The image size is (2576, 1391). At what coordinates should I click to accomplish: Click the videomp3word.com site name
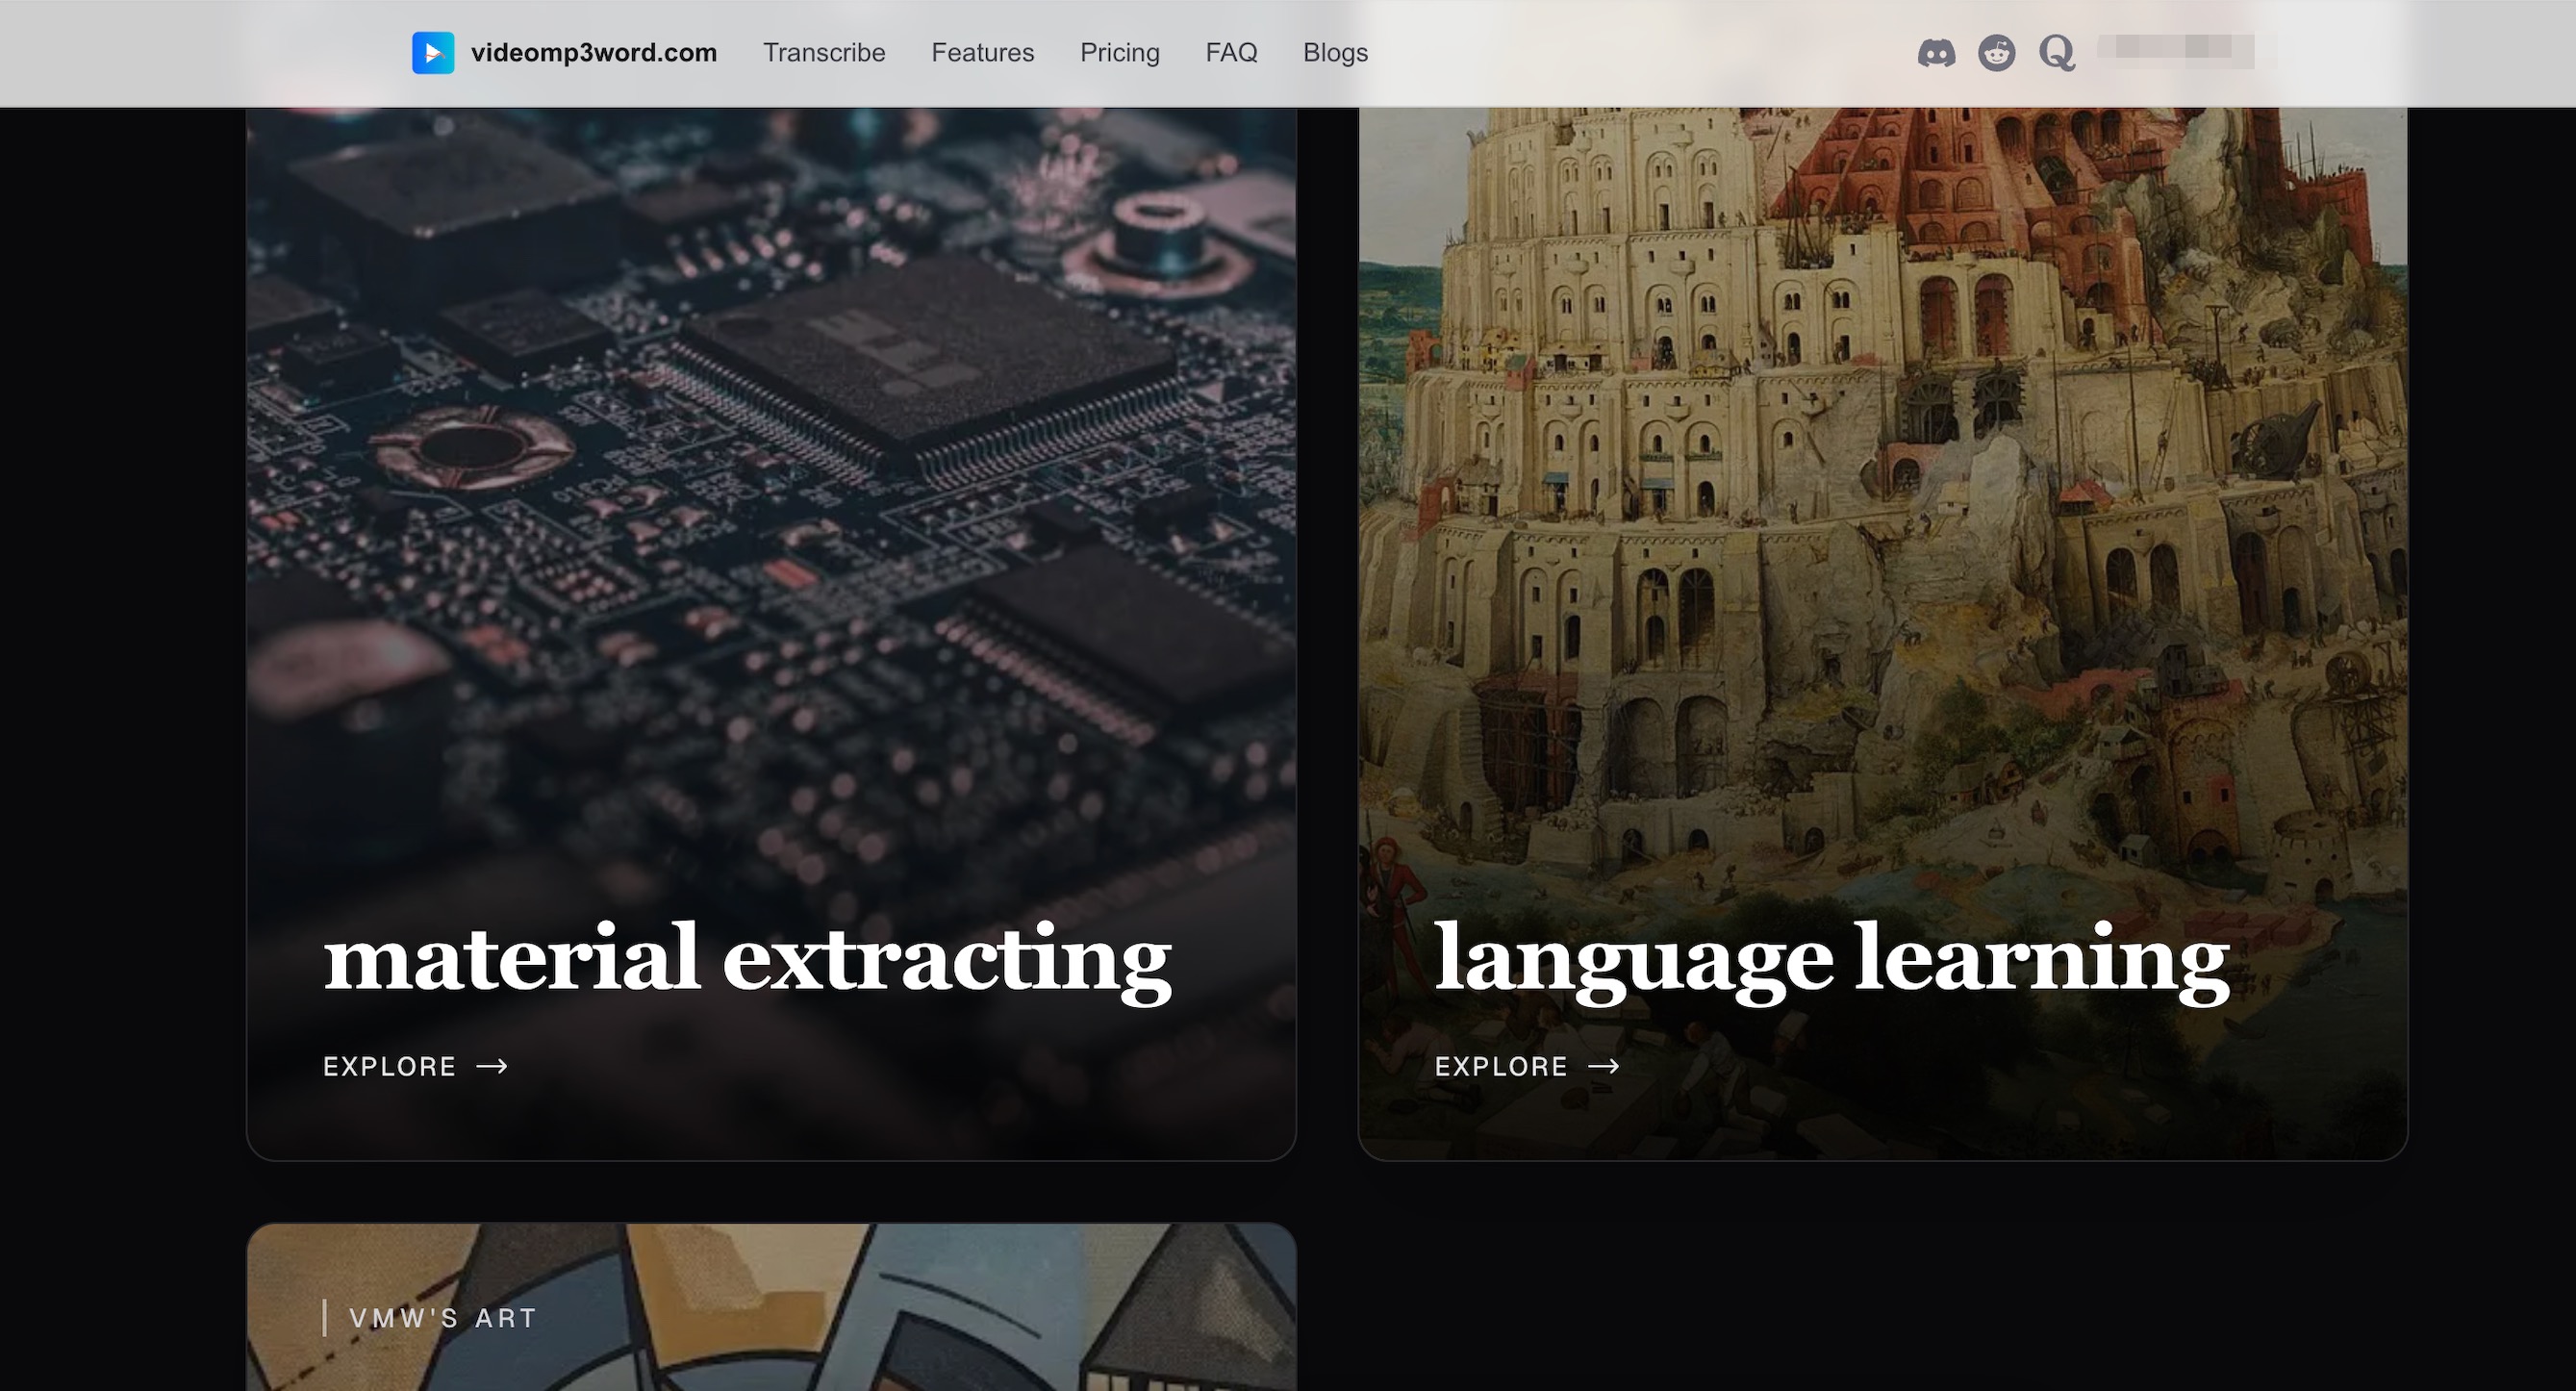point(594,53)
